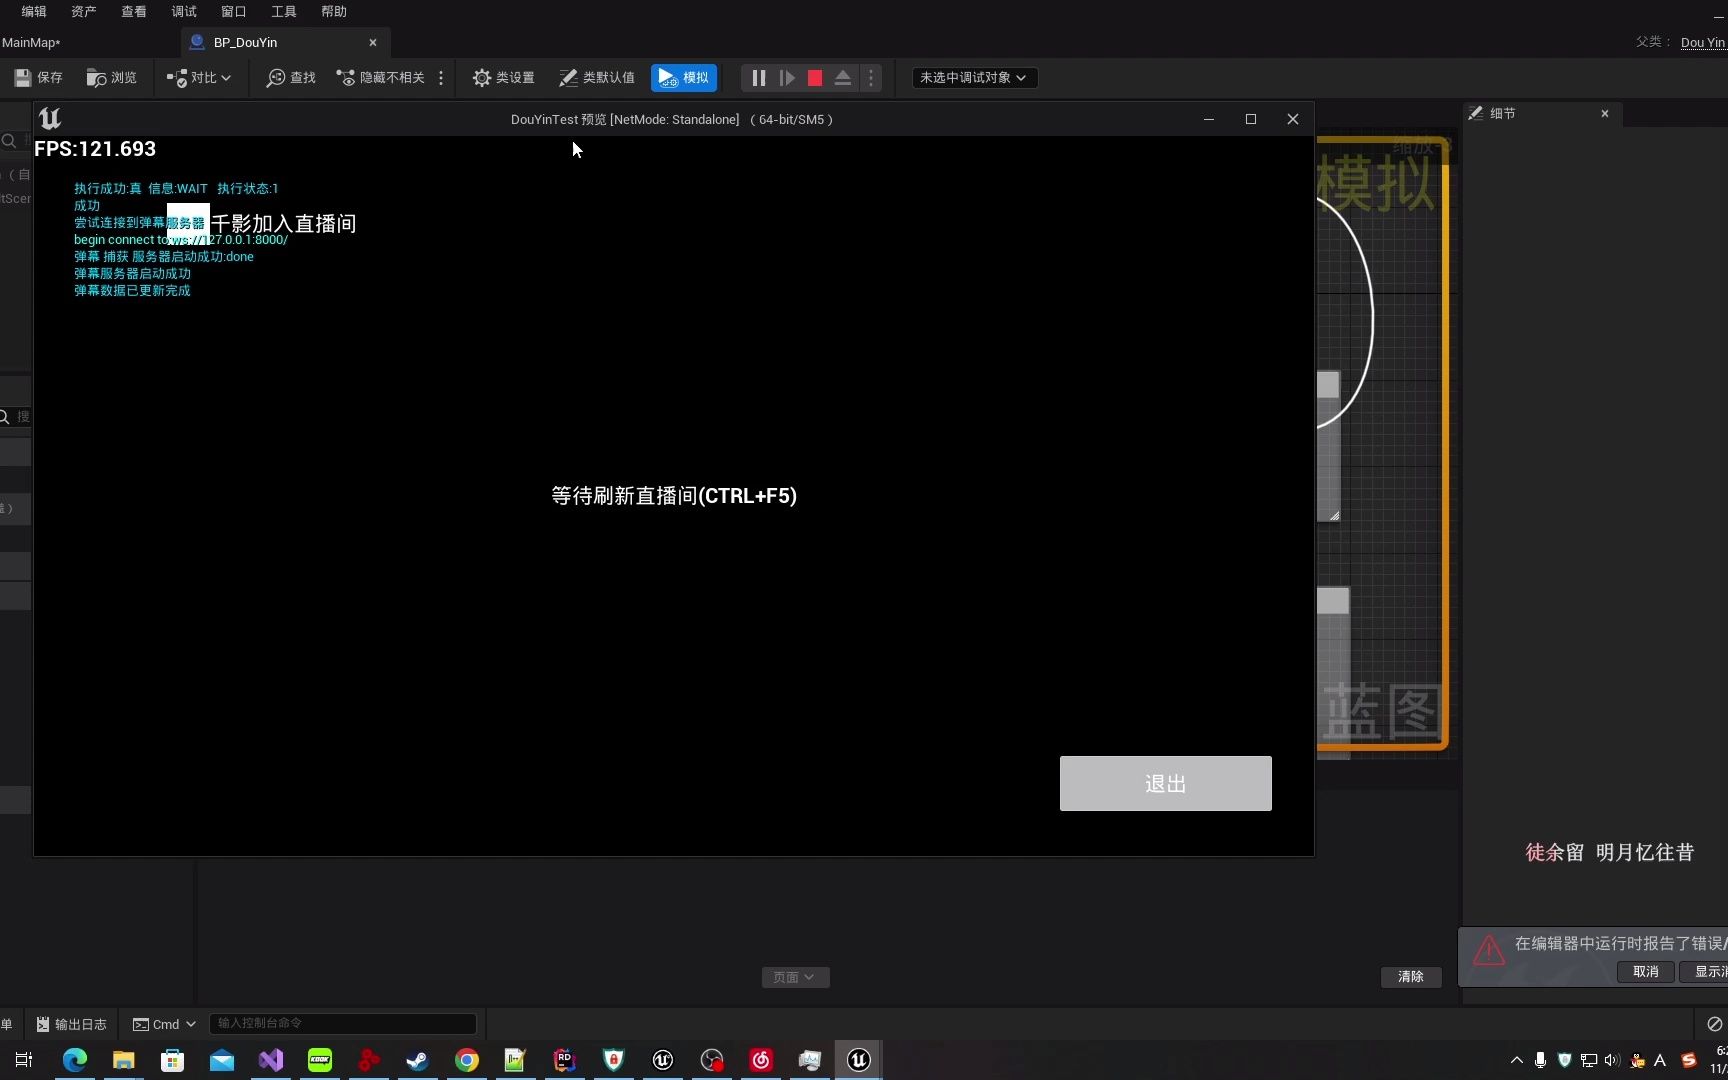Image resolution: width=1728 pixels, height=1080 pixels.
Task: Pause the running simulation
Action: (x=759, y=78)
